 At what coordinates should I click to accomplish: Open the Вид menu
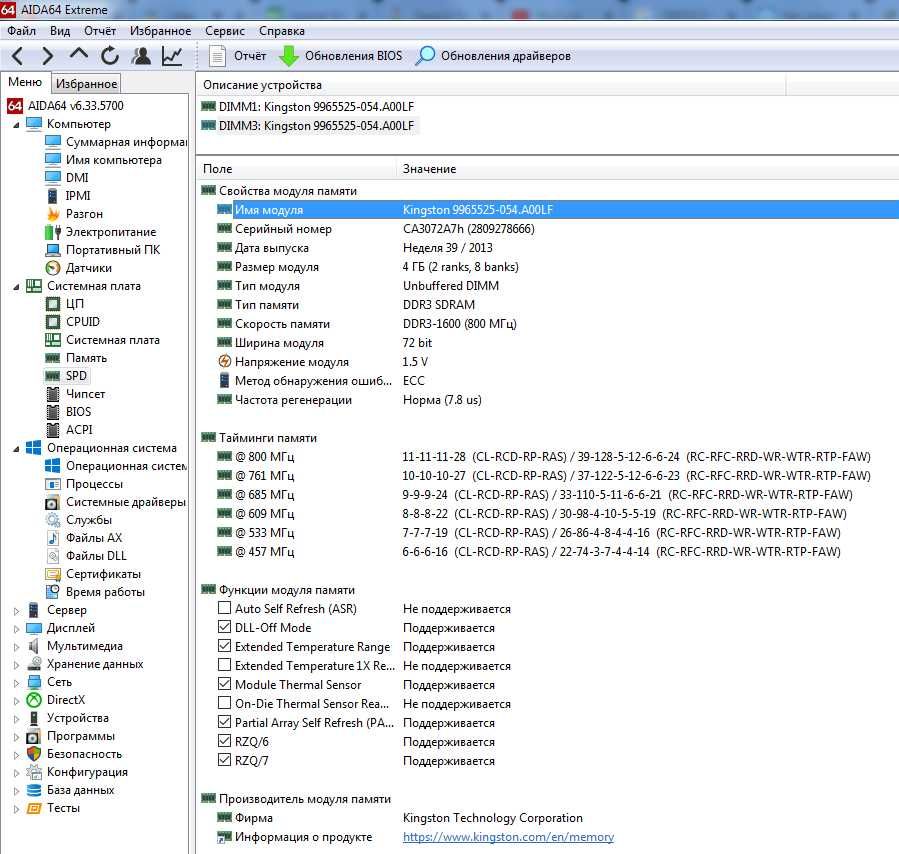(x=60, y=31)
